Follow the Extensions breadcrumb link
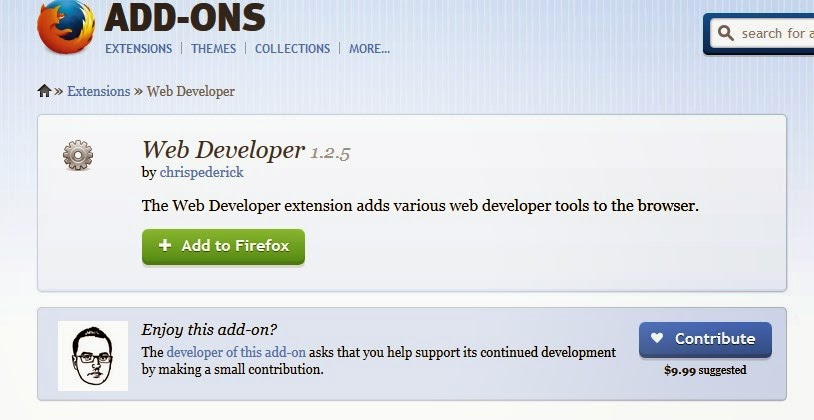 (98, 91)
